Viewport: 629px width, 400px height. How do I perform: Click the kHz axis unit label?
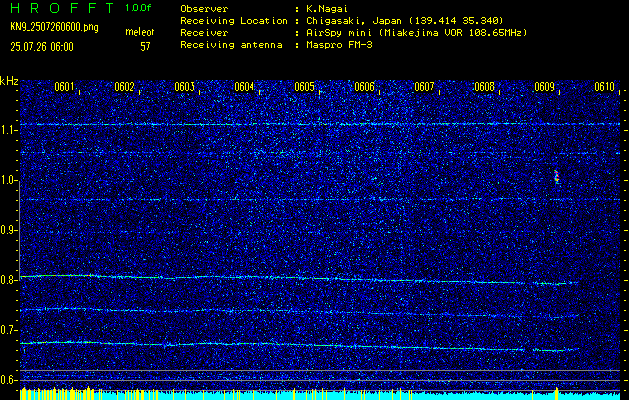pos(9,81)
